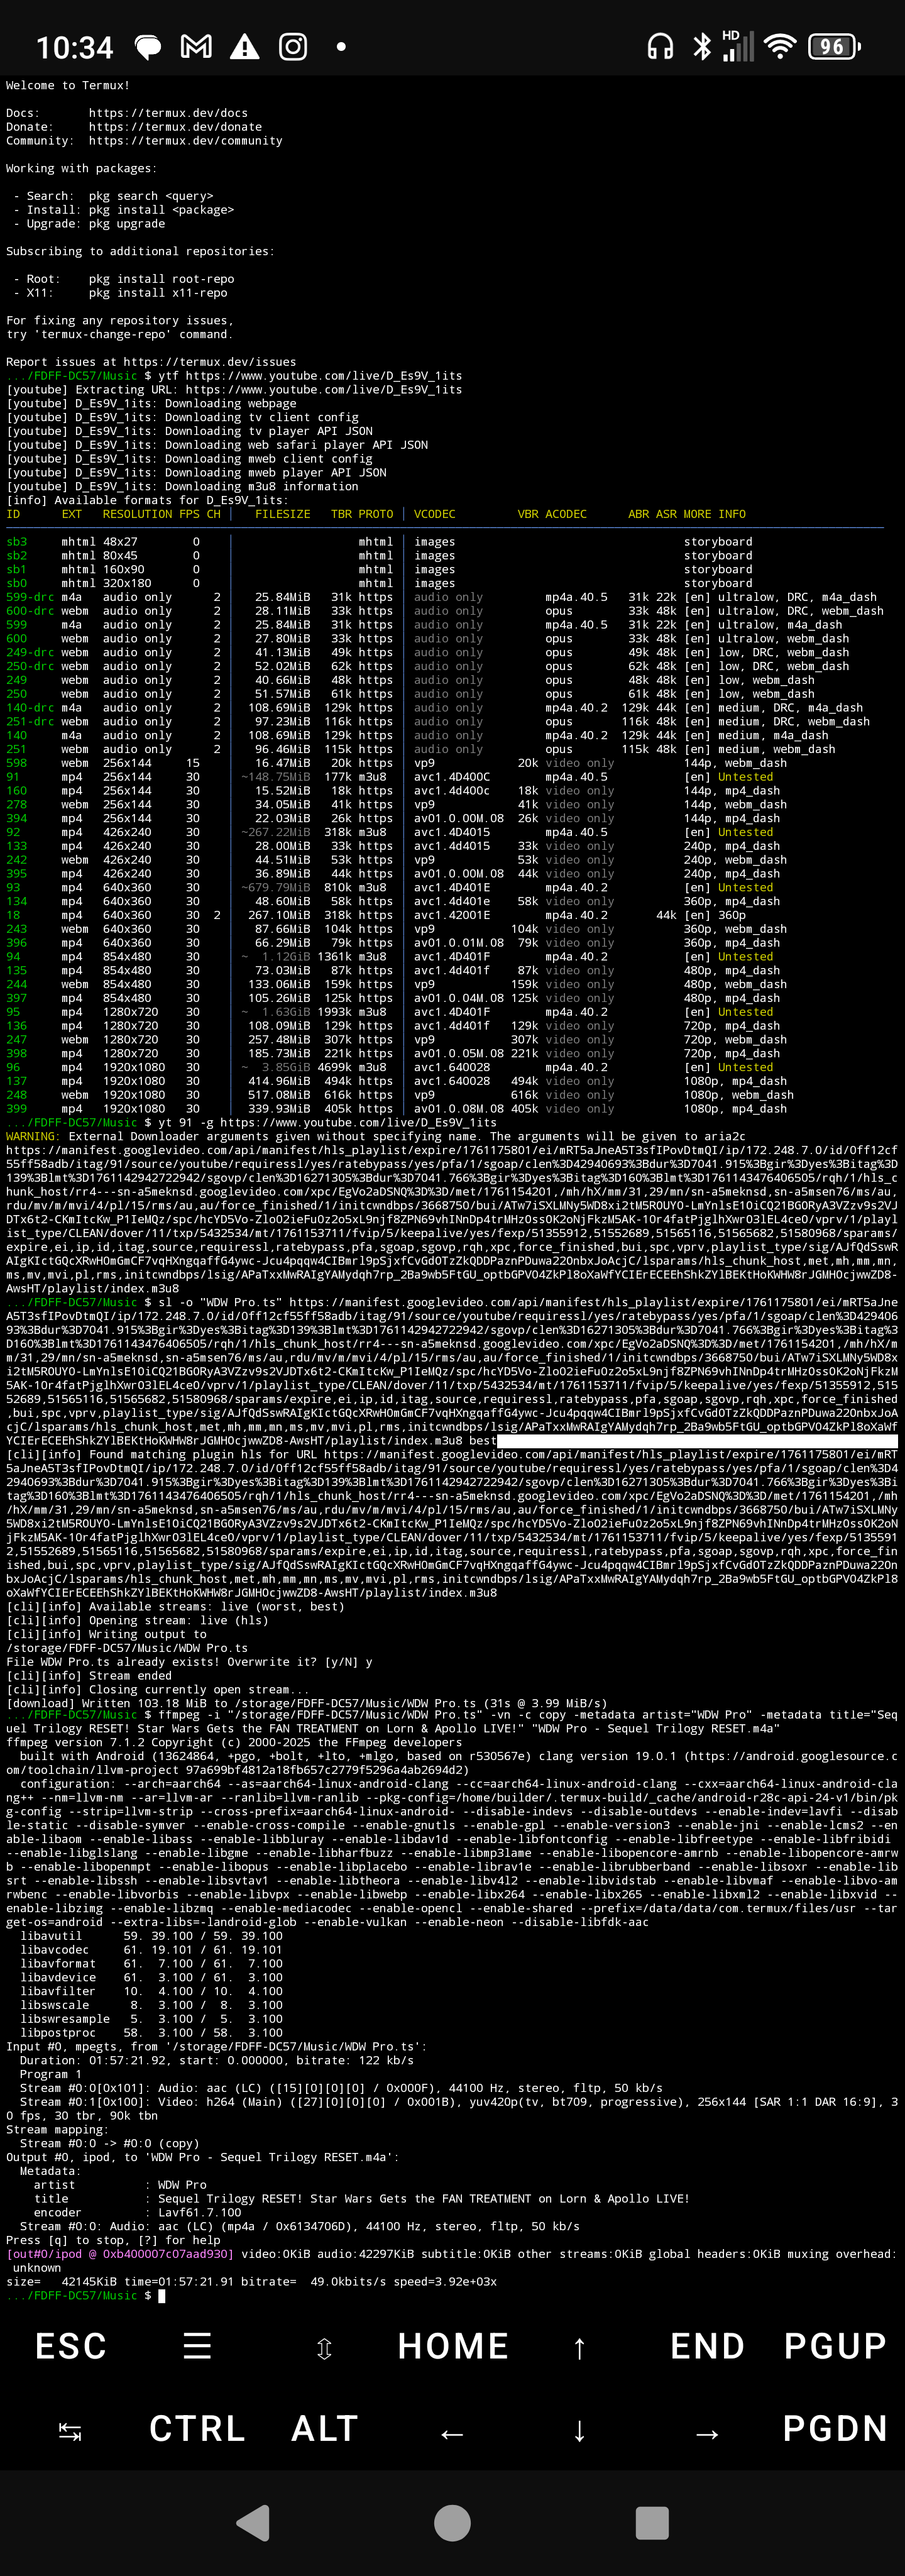The image size is (905, 2576).
Task: Tap the libpostproc version line
Action: point(151,2034)
